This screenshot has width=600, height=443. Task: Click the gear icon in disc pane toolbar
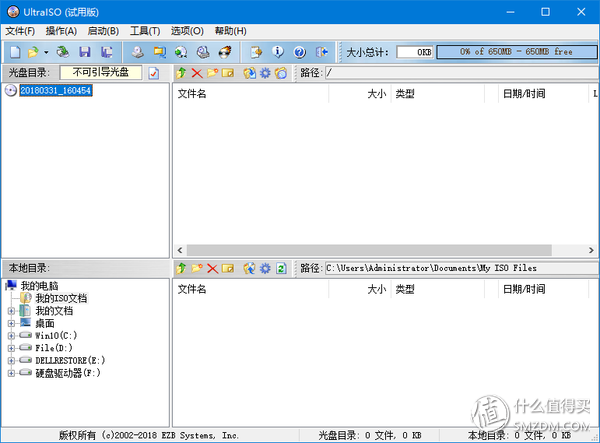point(265,73)
